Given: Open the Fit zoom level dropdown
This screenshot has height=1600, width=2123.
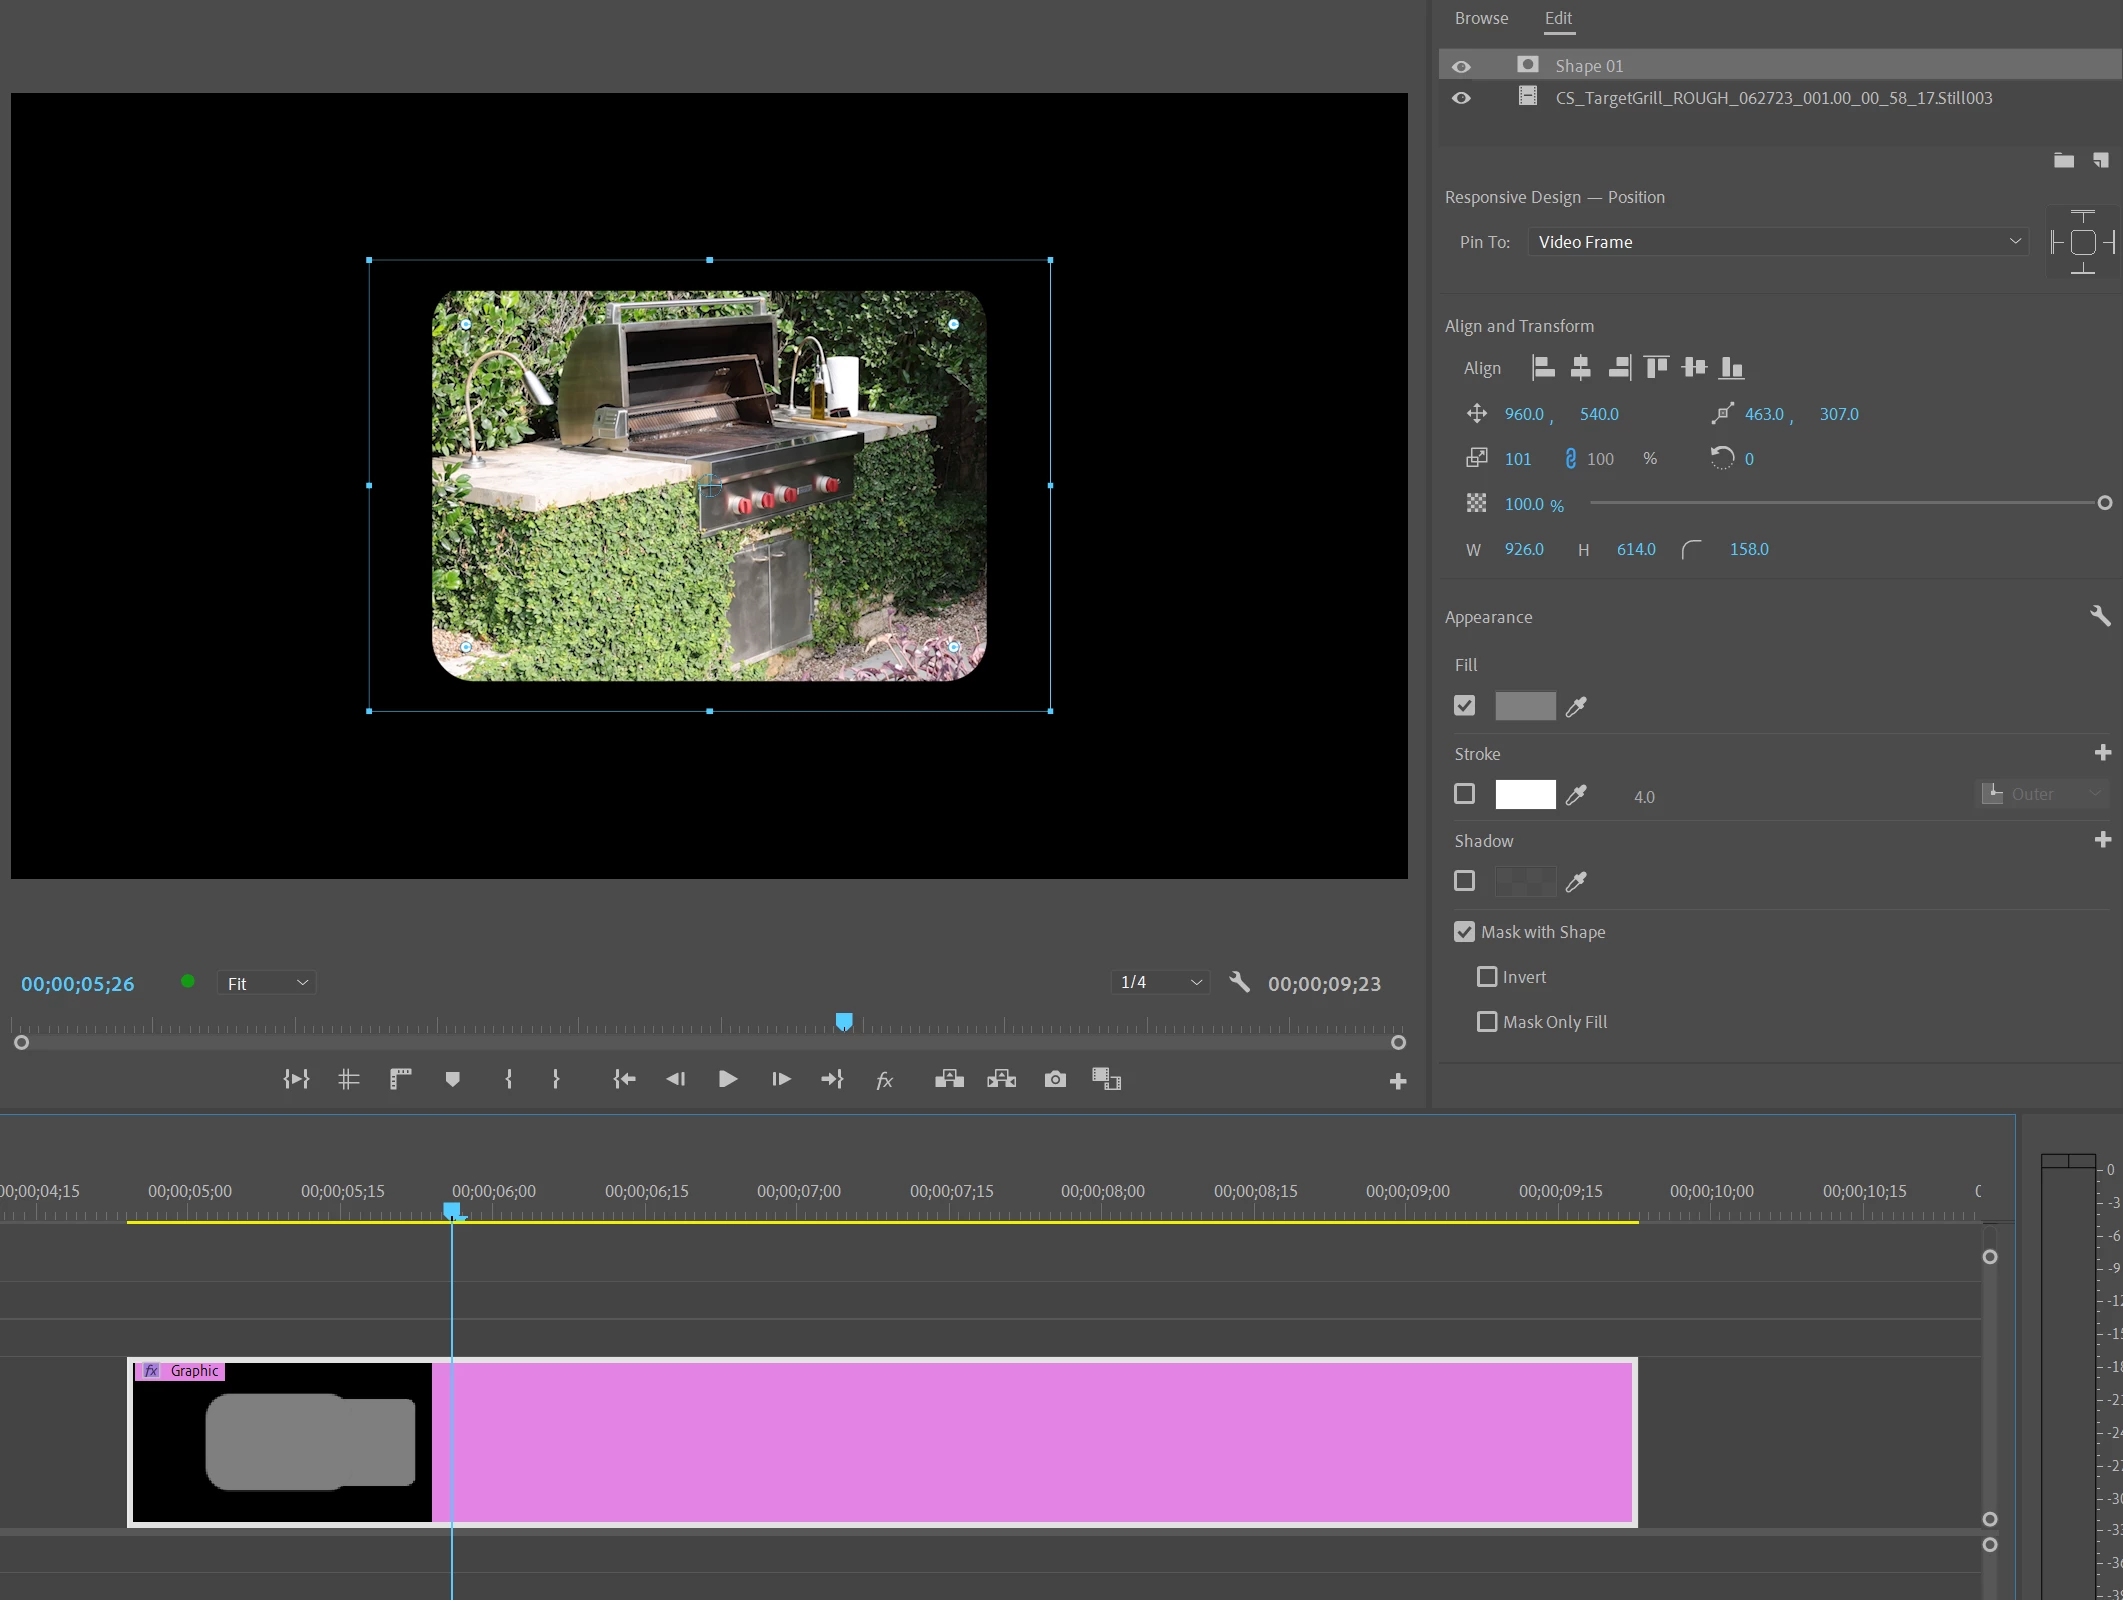Looking at the screenshot, I should click(267, 984).
